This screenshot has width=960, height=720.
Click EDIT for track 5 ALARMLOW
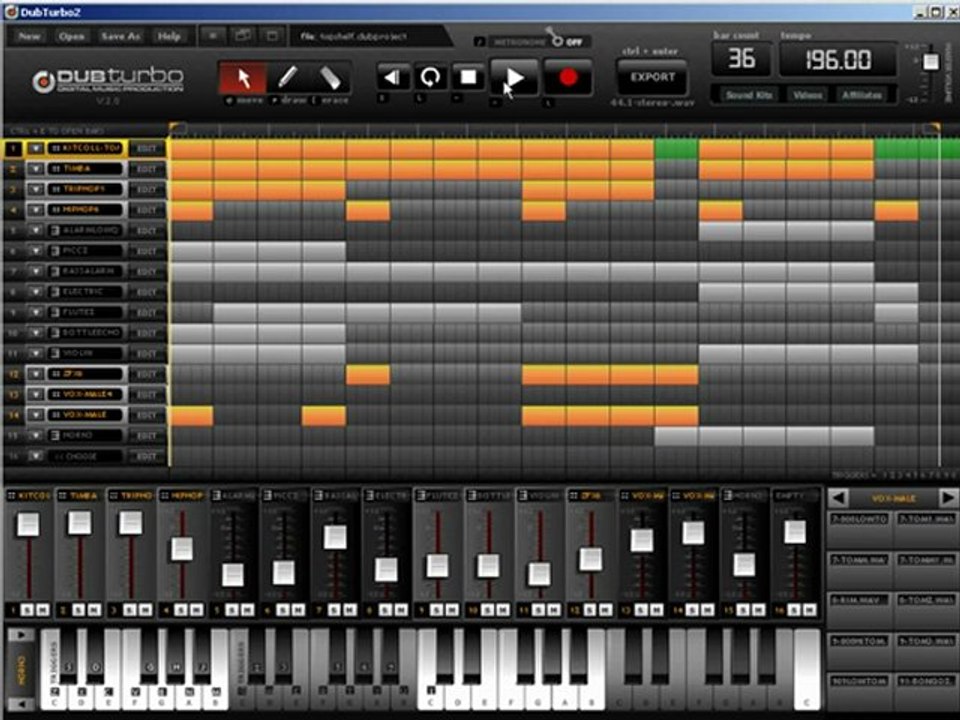(x=147, y=230)
